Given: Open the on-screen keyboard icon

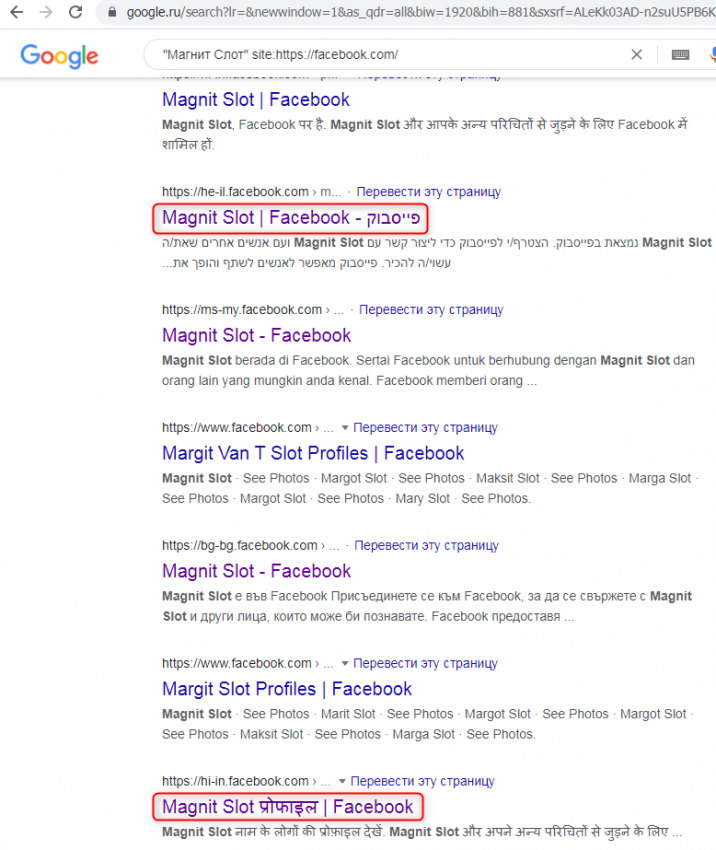Looking at the screenshot, I should (680, 54).
